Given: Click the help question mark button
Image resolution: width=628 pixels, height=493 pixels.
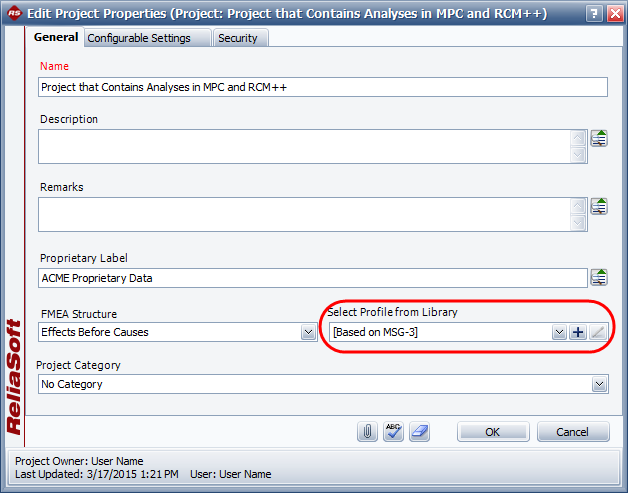Looking at the screenshot, I should click(x=594, y=12).
